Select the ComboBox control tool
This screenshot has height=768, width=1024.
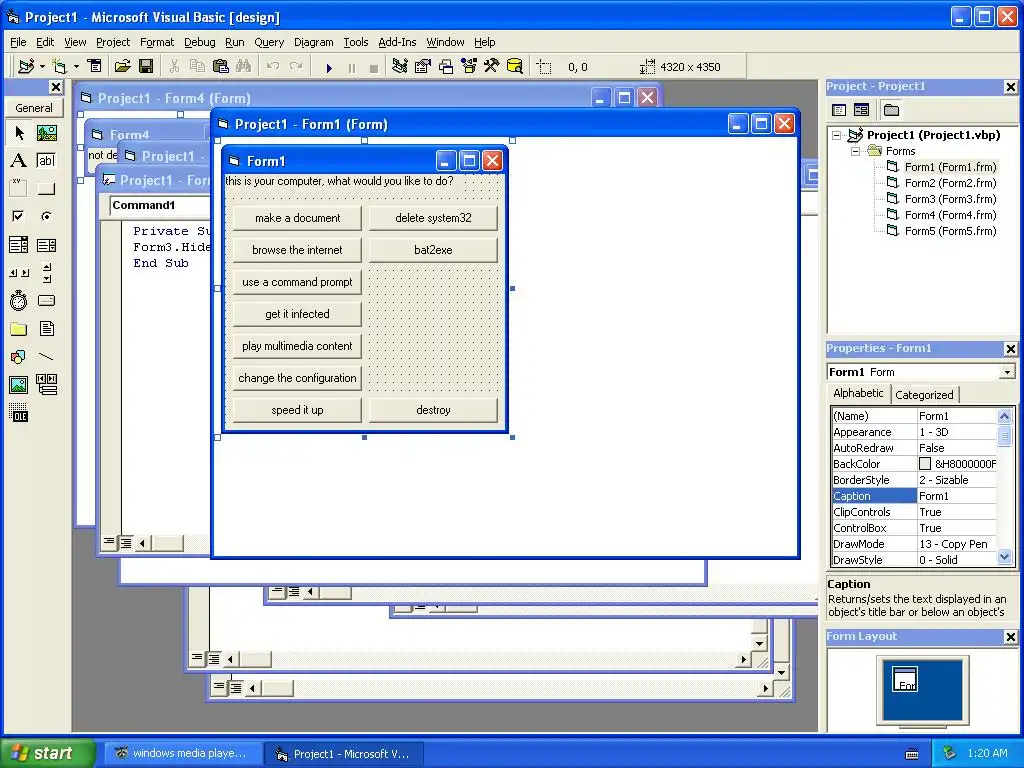pos(19,245)
